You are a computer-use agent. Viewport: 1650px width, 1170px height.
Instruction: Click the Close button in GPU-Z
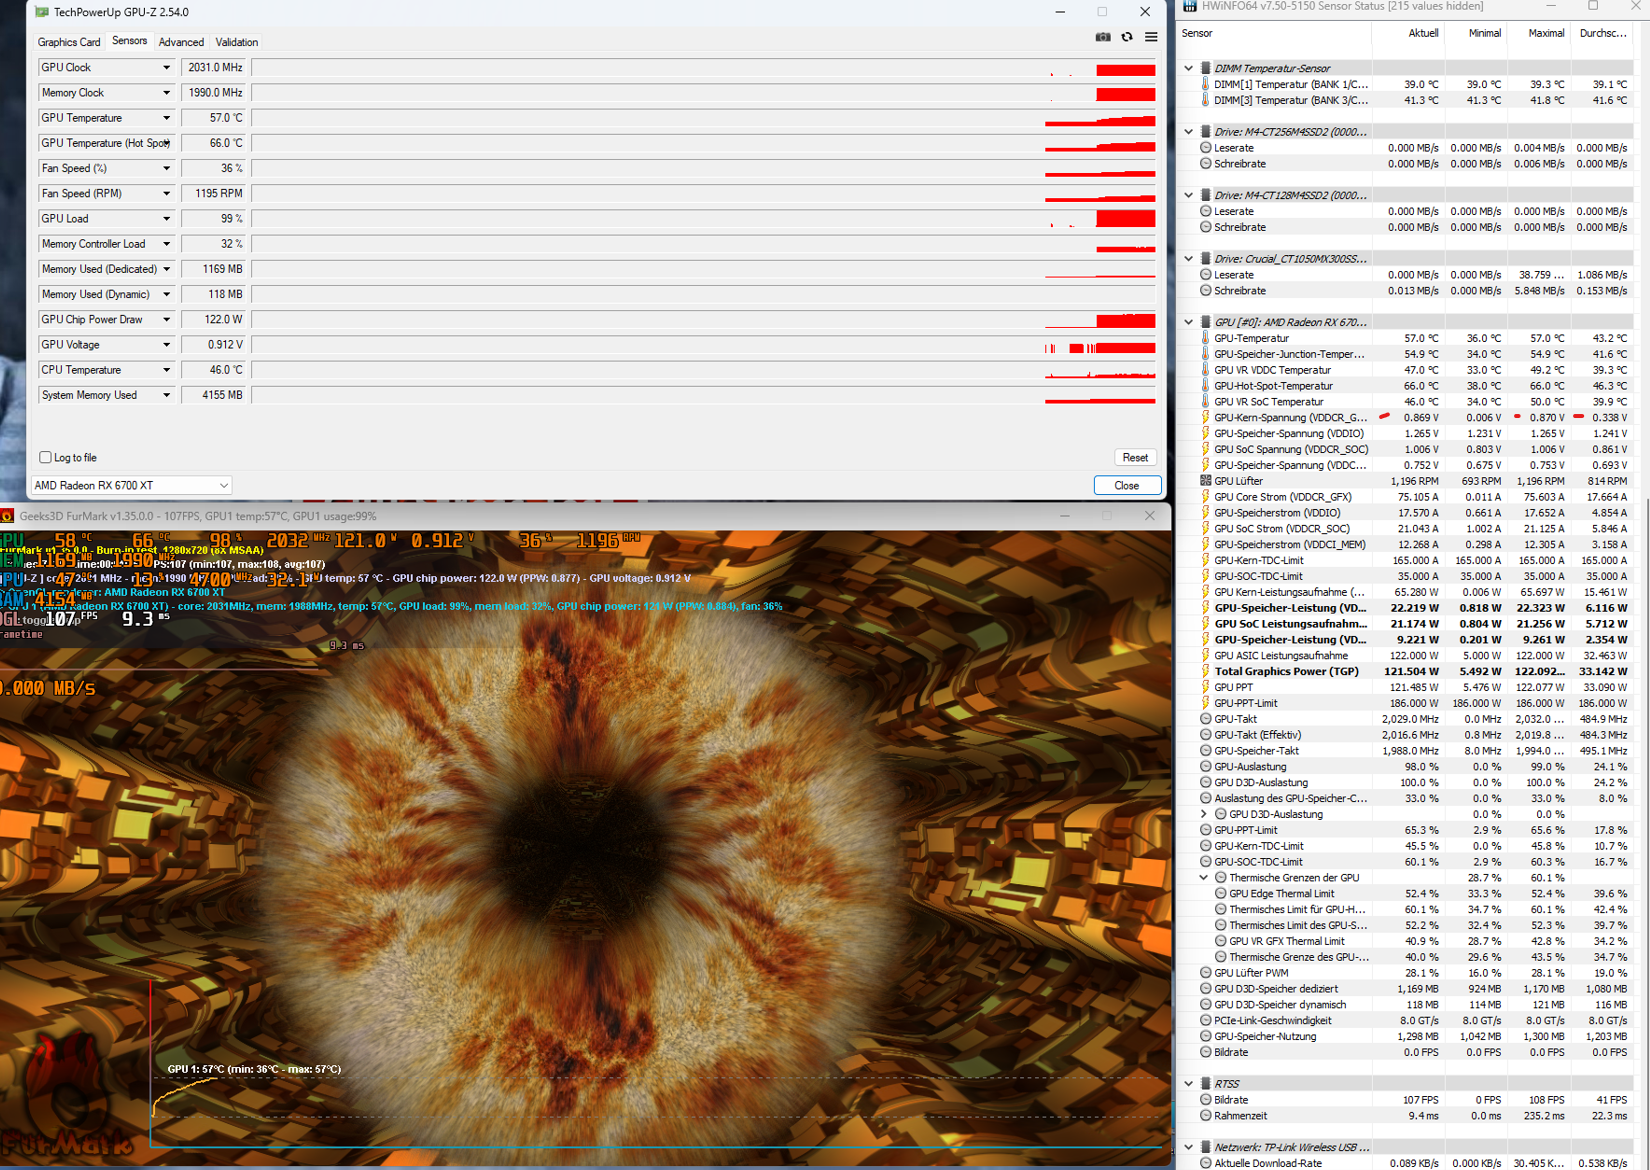click(x=1127, y=486)
